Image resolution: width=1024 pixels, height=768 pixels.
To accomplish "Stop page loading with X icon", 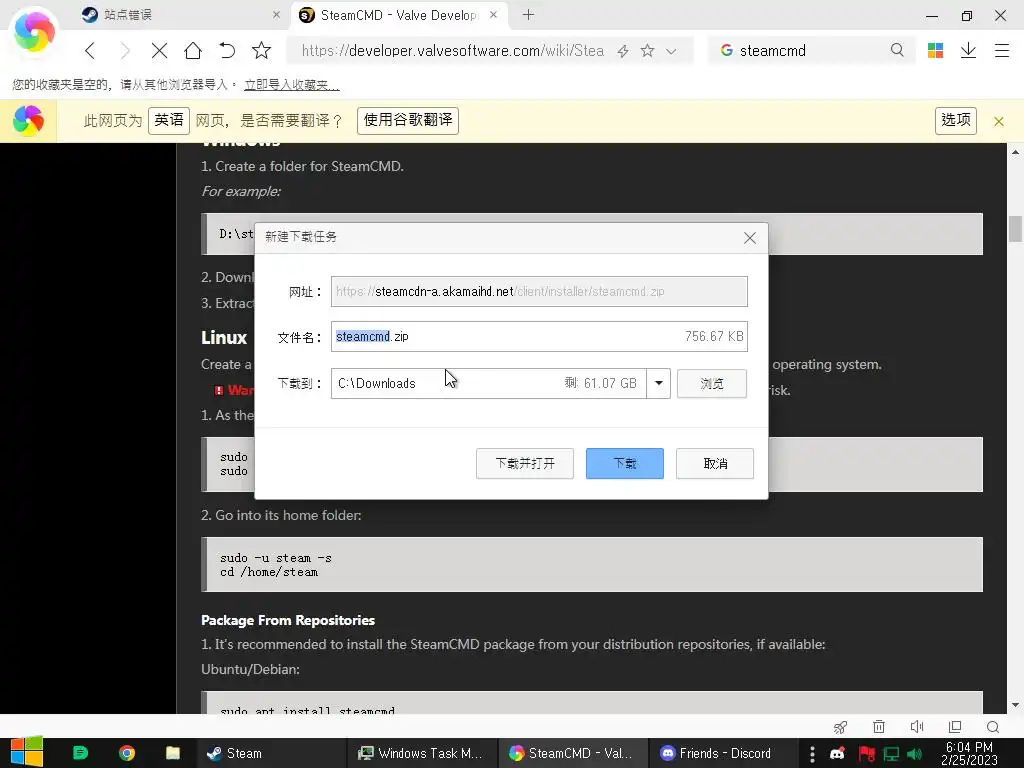I will (x=159, y=50).
